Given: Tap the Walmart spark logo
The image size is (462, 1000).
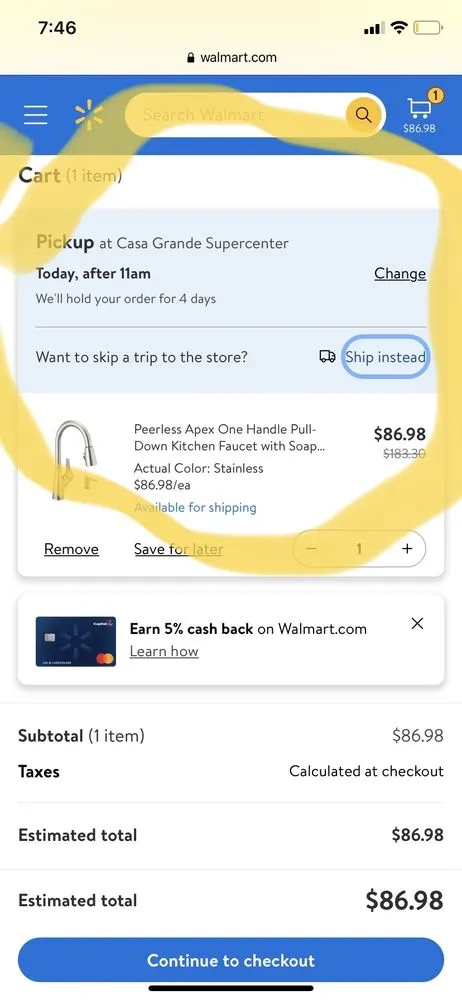Looking at the screenshot, I should coord(89,115).
